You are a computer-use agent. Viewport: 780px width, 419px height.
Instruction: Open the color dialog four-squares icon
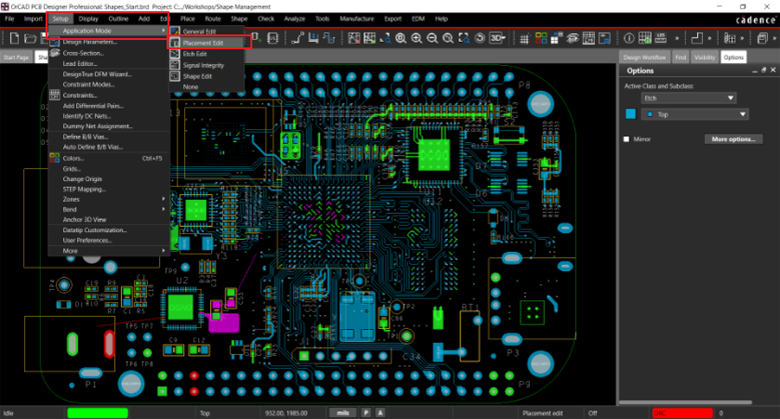click(x=541, y=38)
